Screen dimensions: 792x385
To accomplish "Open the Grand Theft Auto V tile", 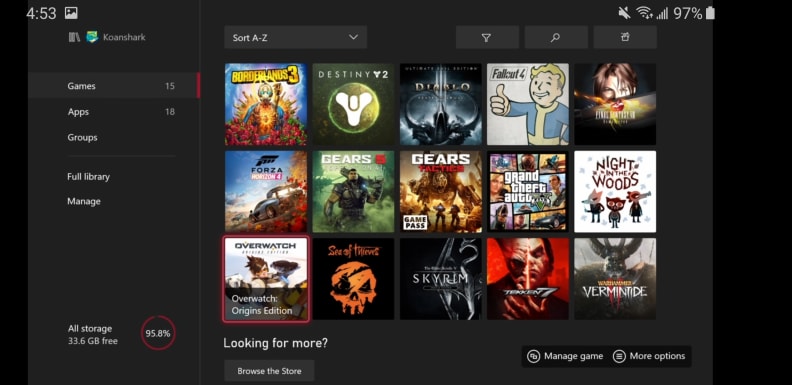I will tap(528, 191).
